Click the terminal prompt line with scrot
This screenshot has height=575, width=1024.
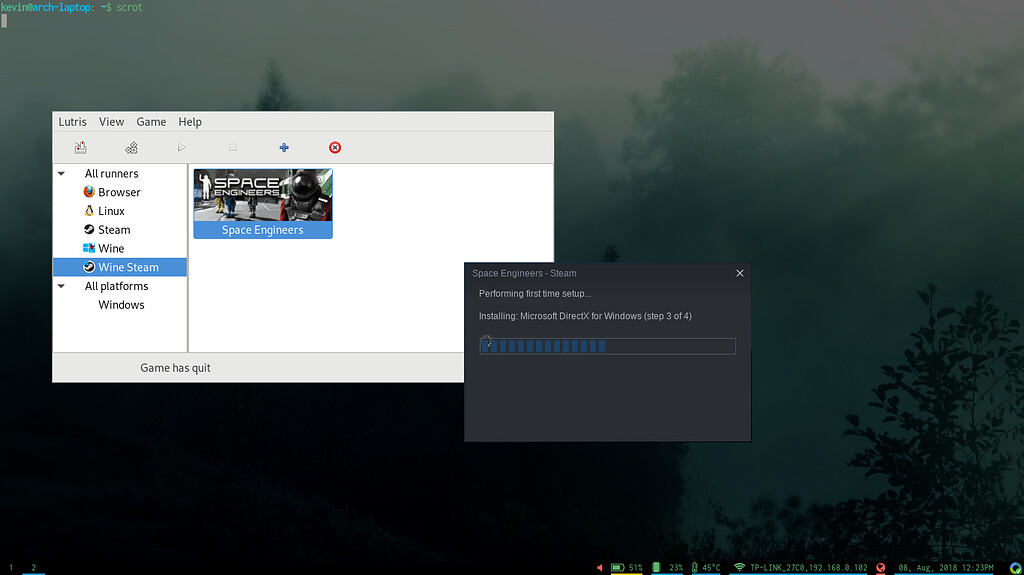click(x=72, y=7)
